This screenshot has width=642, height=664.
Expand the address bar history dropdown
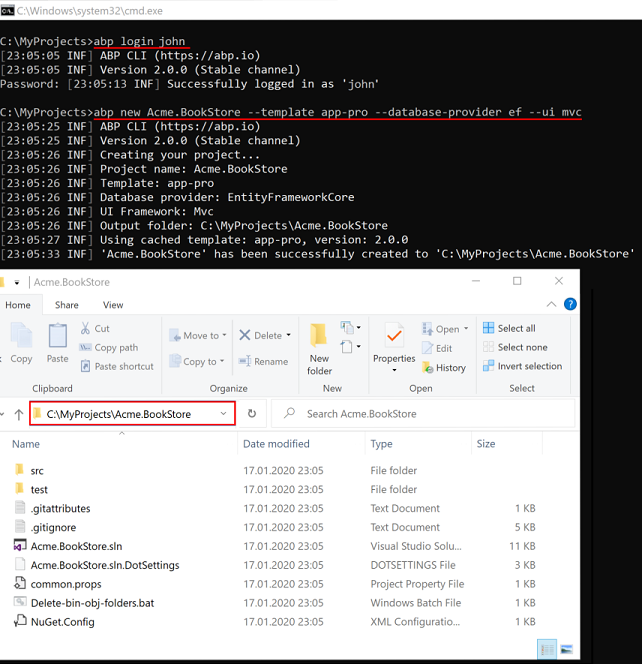(224, 414)
